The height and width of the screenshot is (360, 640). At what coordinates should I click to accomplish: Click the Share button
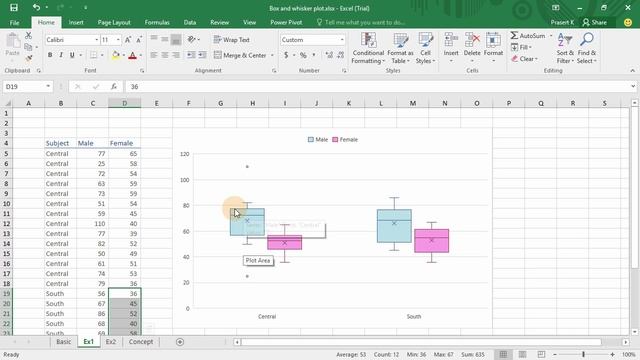[594, 22]
